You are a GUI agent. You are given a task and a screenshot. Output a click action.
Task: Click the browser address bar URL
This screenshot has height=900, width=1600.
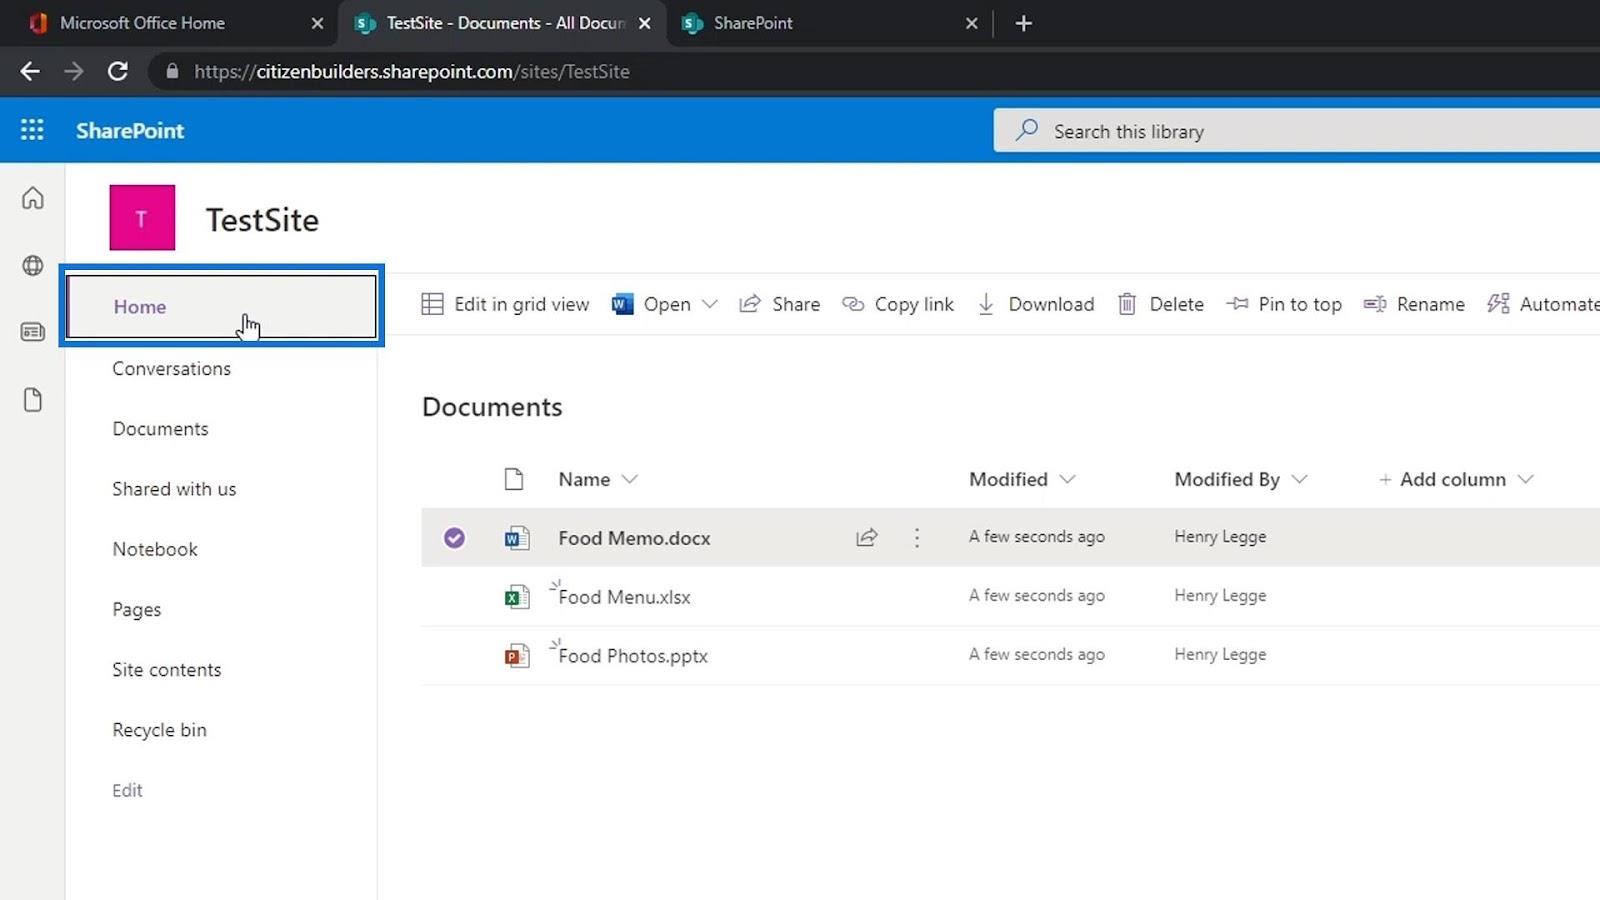tap(412, 71)
